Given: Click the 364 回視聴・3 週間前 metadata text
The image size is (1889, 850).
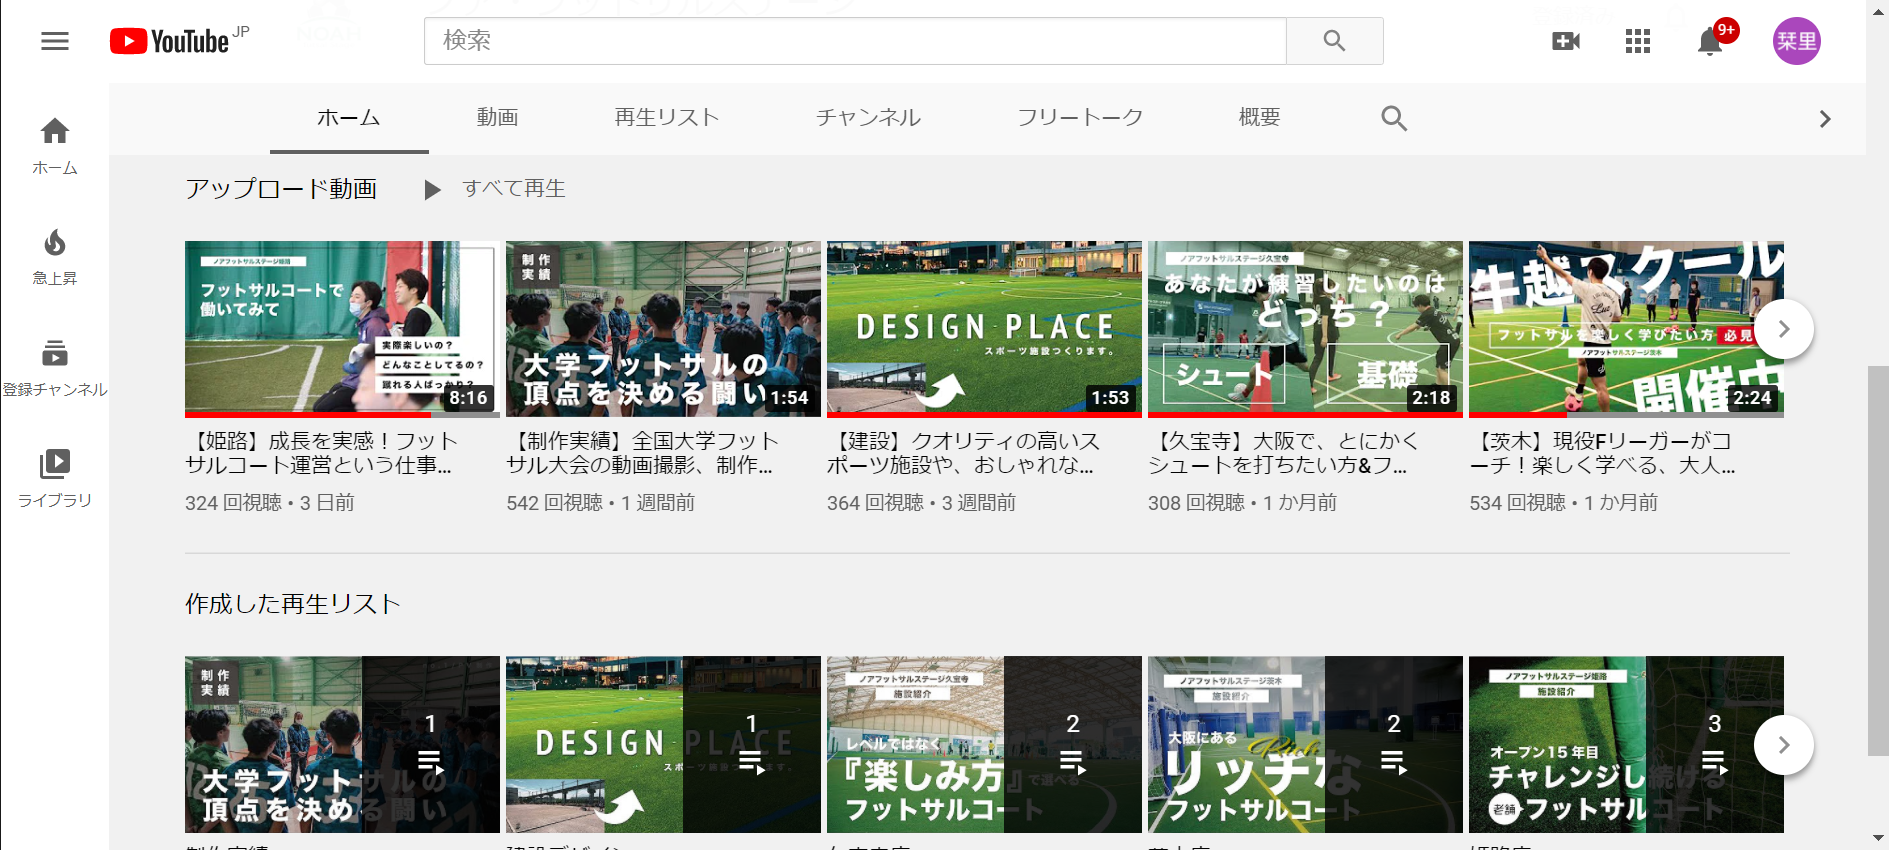Looking at the screenshot, I should [x=921, y=503].
